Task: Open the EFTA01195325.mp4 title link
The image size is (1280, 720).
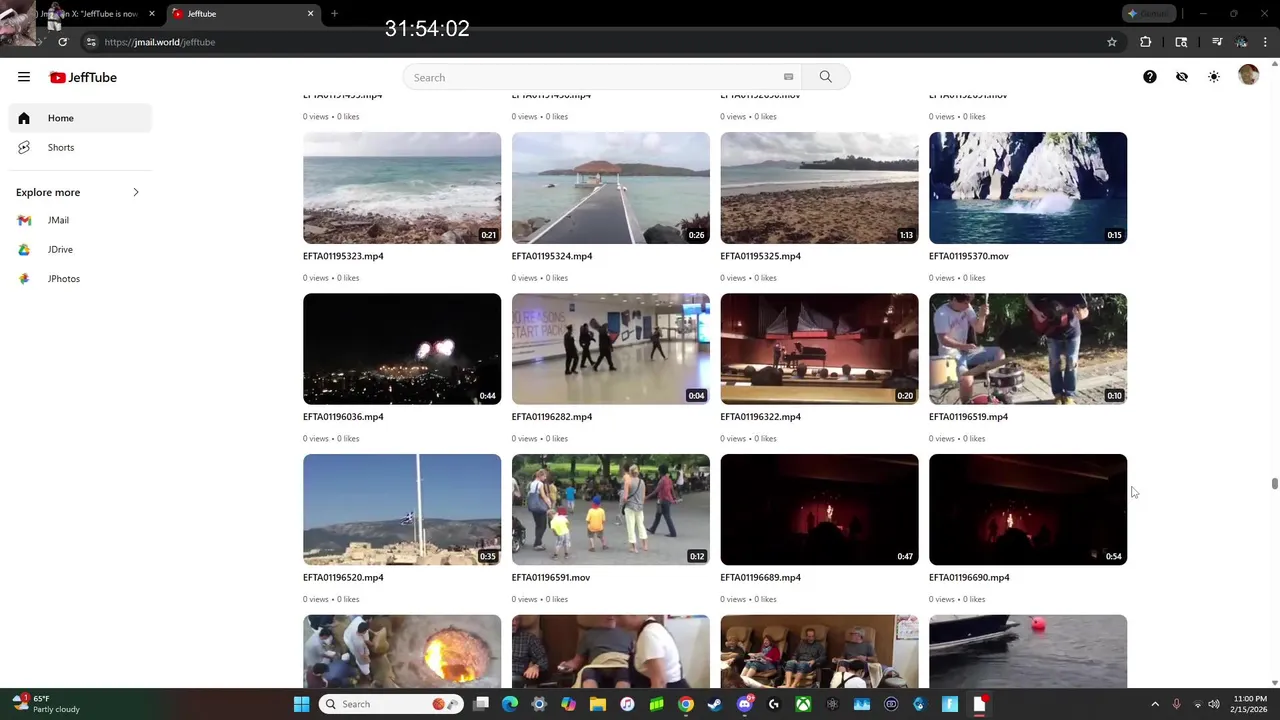Action: click(x=760, y=256)
